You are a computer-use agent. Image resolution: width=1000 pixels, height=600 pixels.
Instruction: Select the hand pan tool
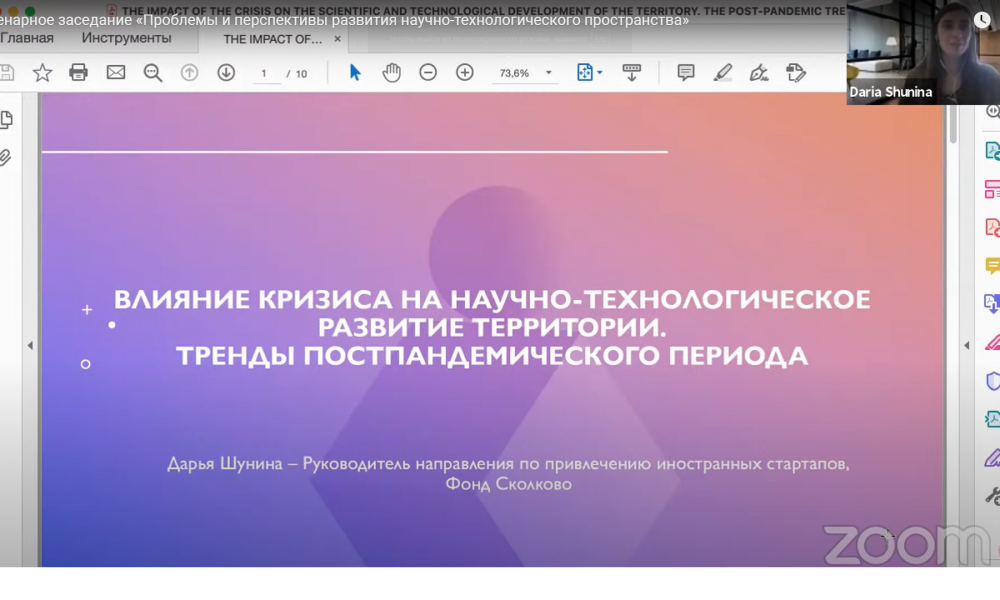(391, 73)
